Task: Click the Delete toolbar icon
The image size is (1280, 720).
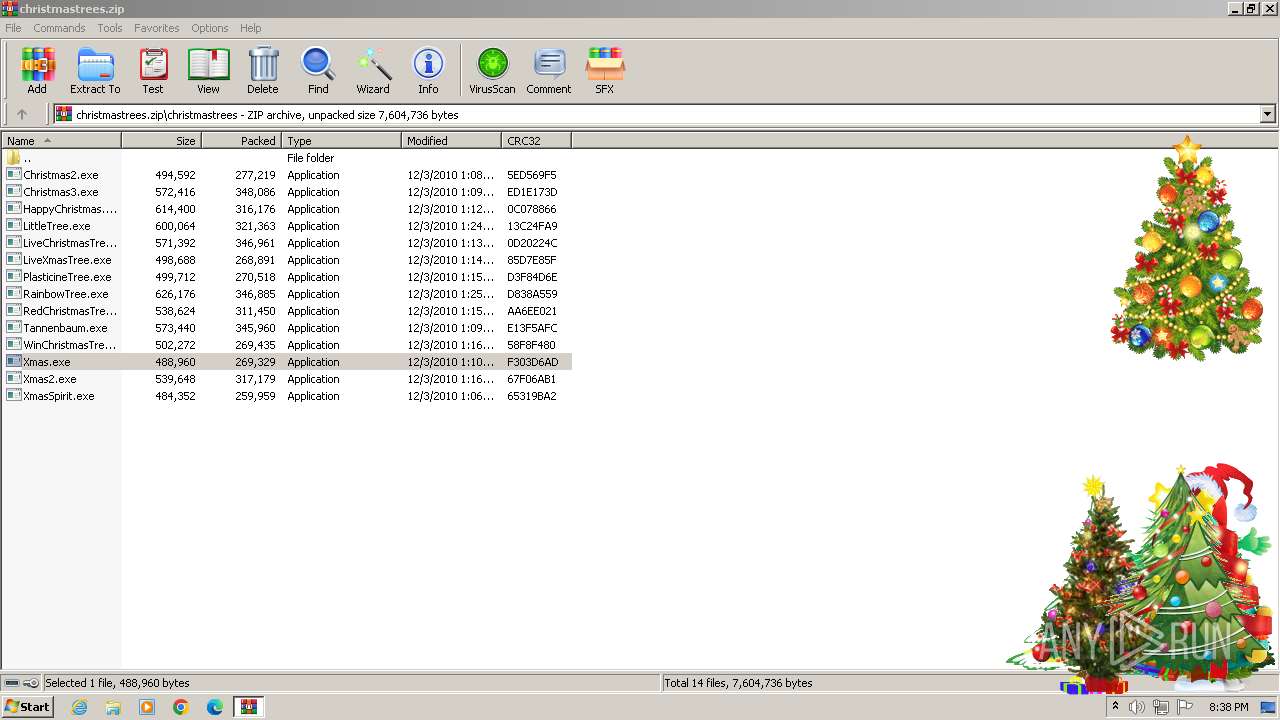Action: [263, 70]
